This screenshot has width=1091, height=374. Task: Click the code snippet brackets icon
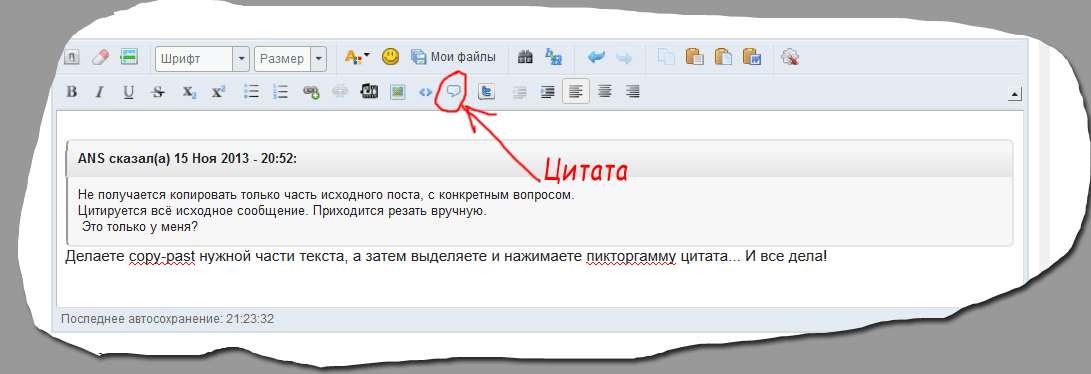tap(425, 92)
